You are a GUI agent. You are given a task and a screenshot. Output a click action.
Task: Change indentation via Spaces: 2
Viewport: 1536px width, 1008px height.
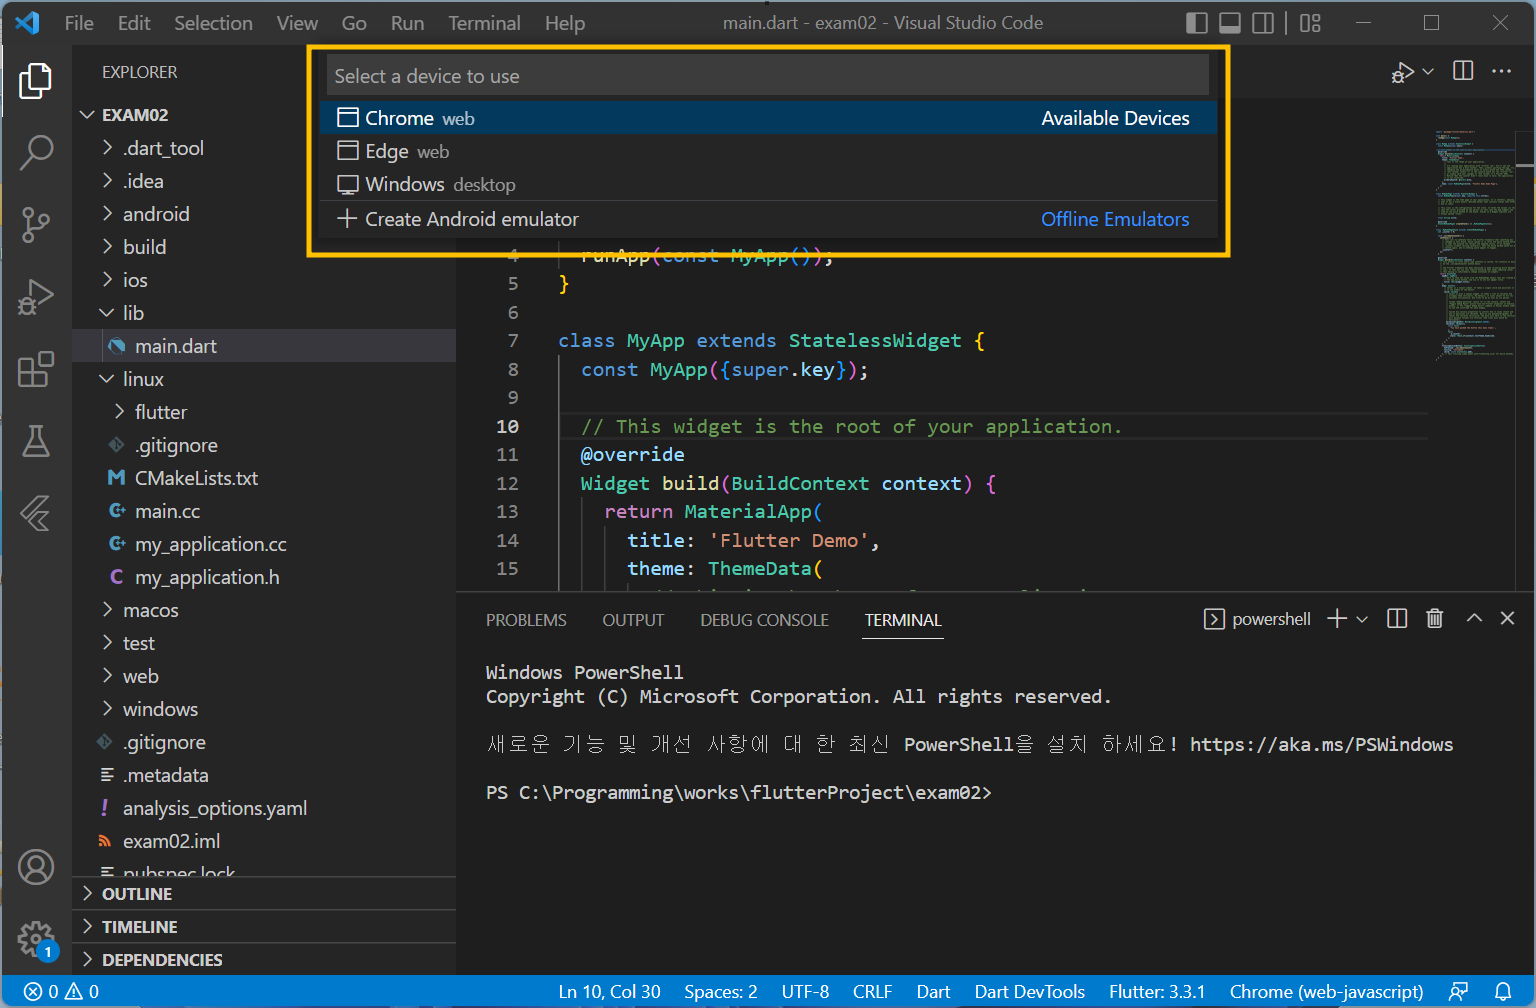point(721,992)
